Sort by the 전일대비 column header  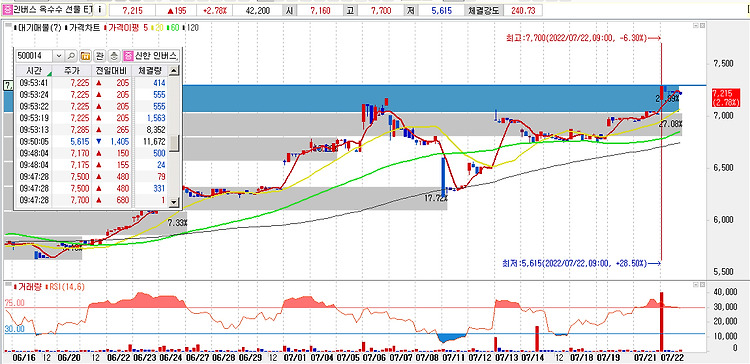click(x=110, y=71)
